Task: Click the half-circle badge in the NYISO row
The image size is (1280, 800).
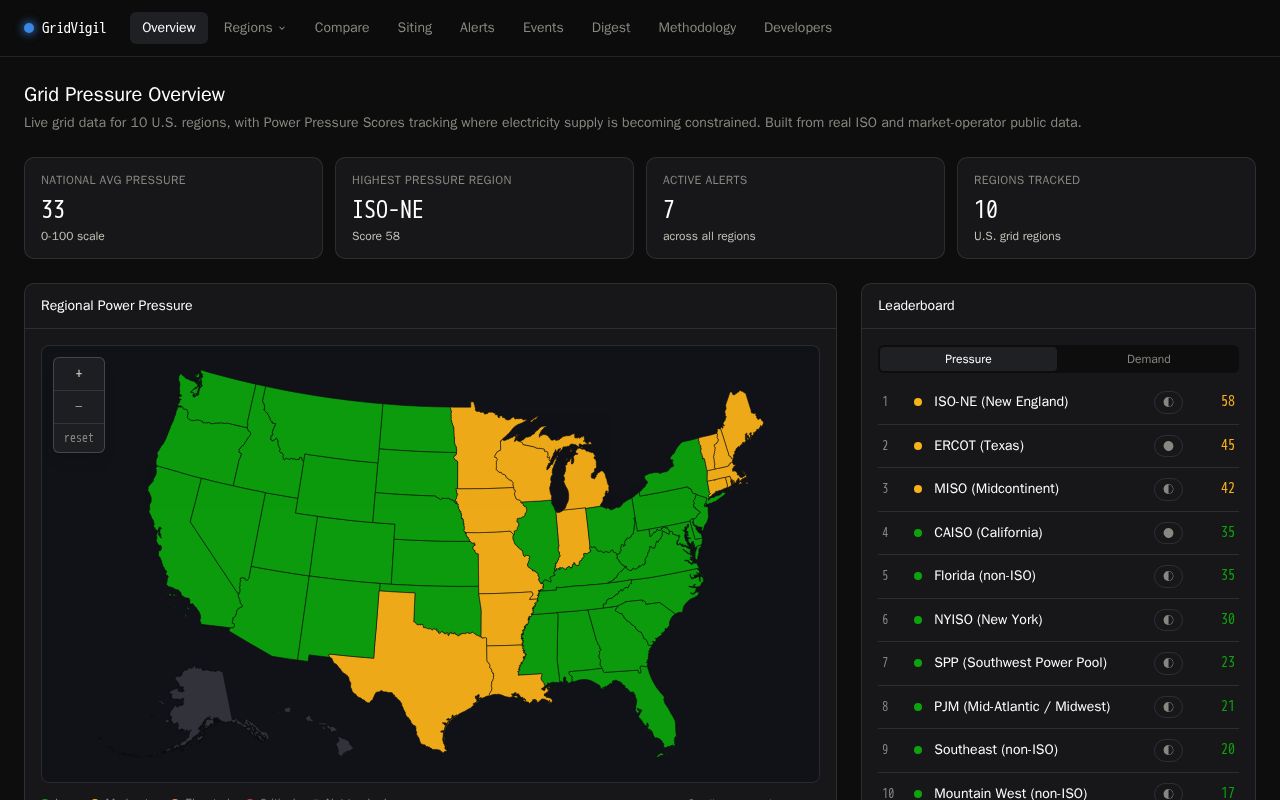Action: pos(1168,620)
